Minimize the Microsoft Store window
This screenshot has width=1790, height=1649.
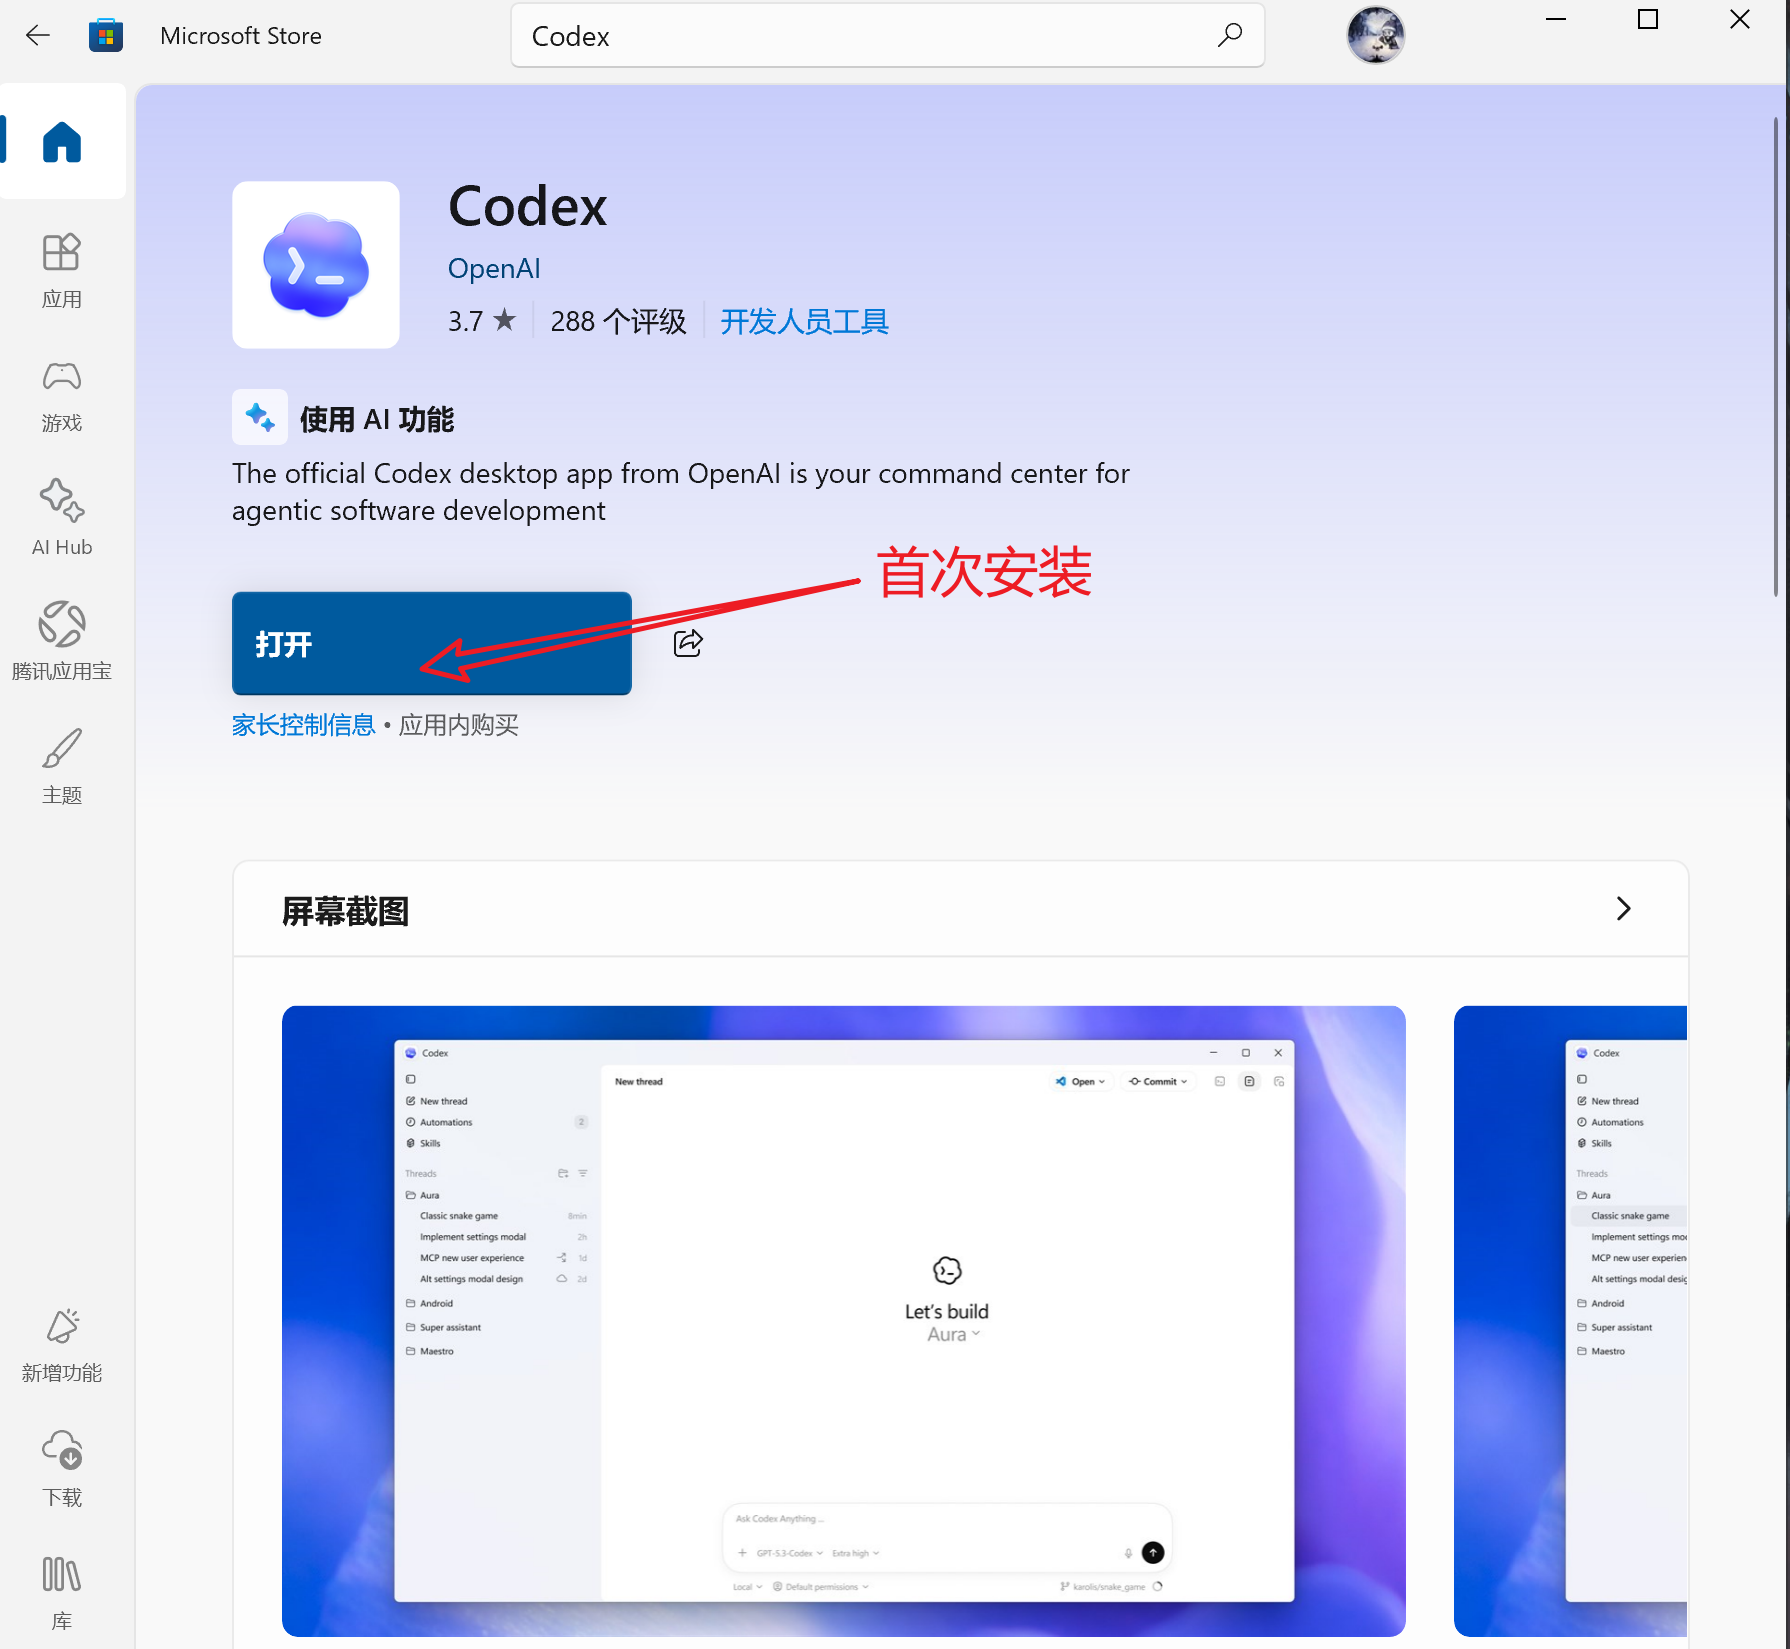click(x=1556, y=20)
